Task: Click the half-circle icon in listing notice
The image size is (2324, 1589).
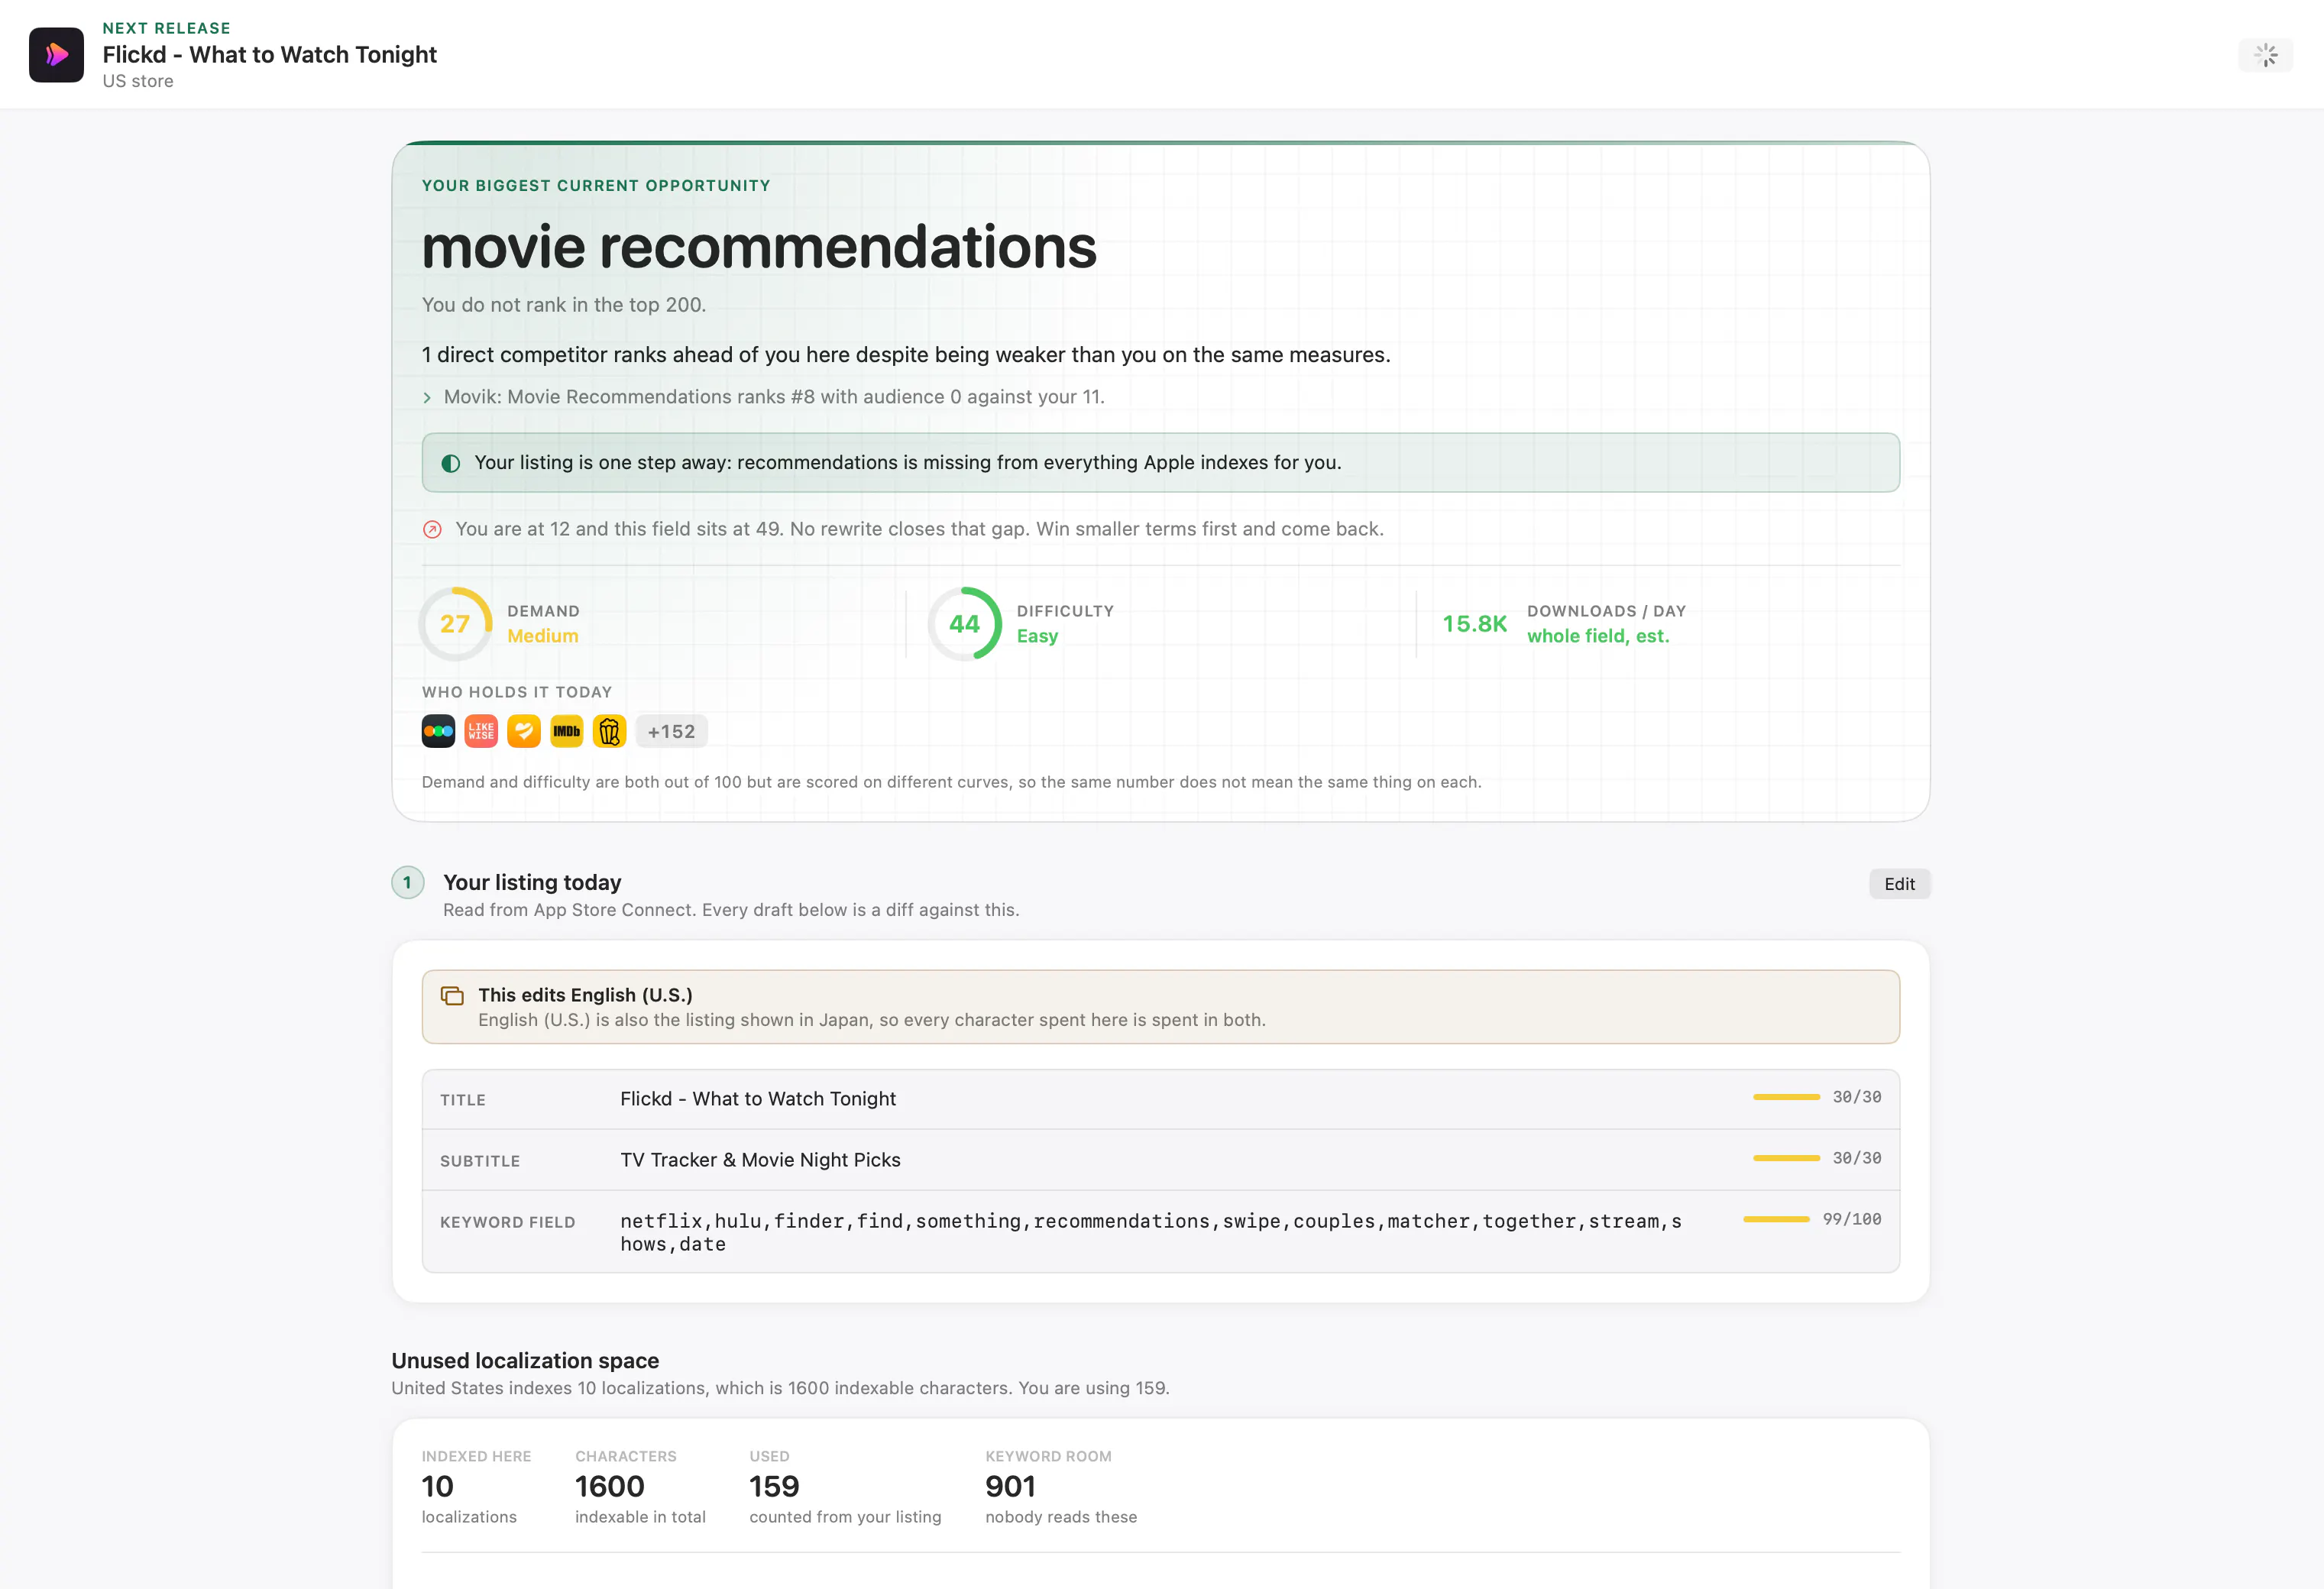Action: point(451,463)
